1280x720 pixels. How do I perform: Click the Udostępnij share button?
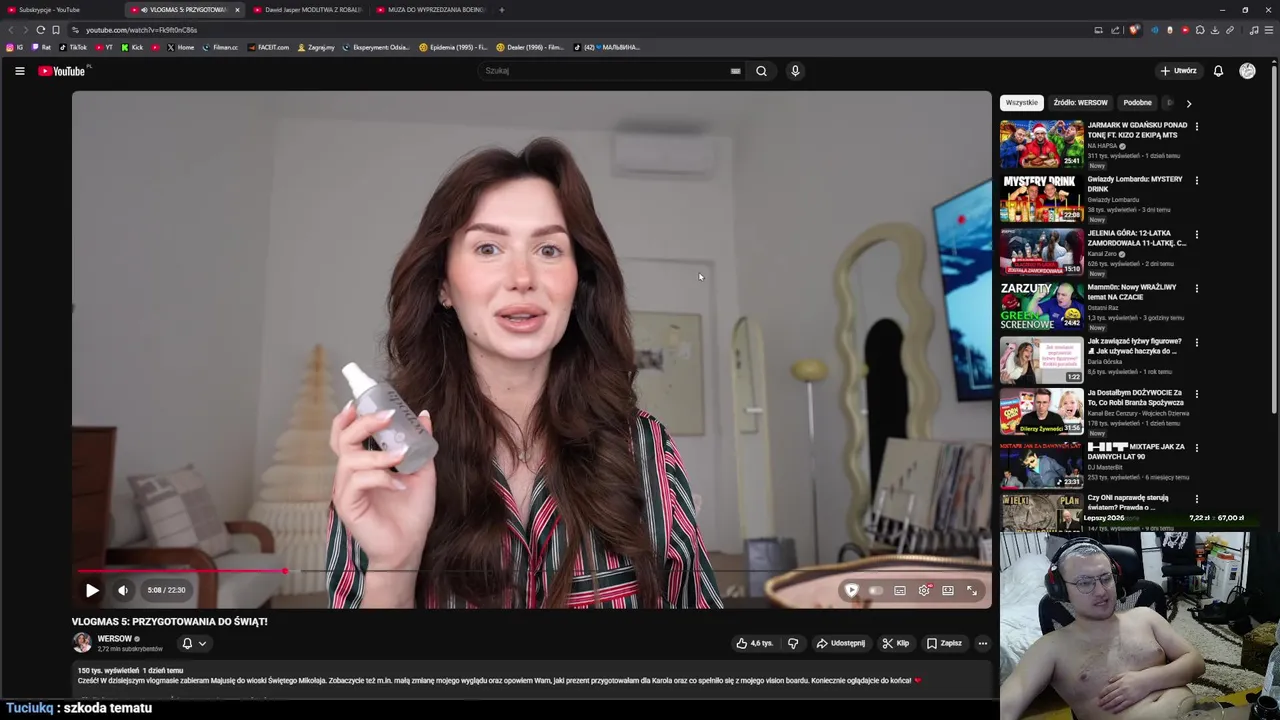[x=841, y=643]
